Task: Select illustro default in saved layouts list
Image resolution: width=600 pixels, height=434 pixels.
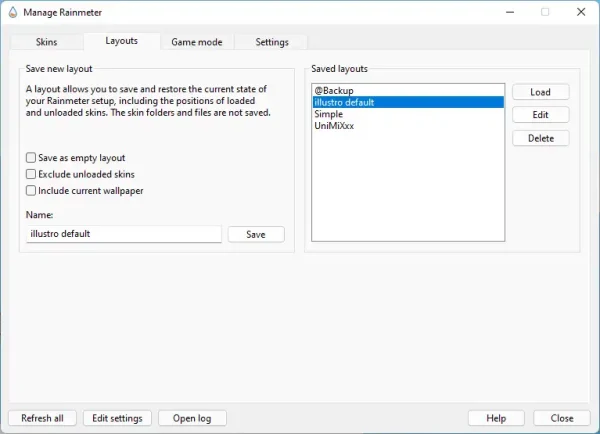Action: [x=408, y=102]
